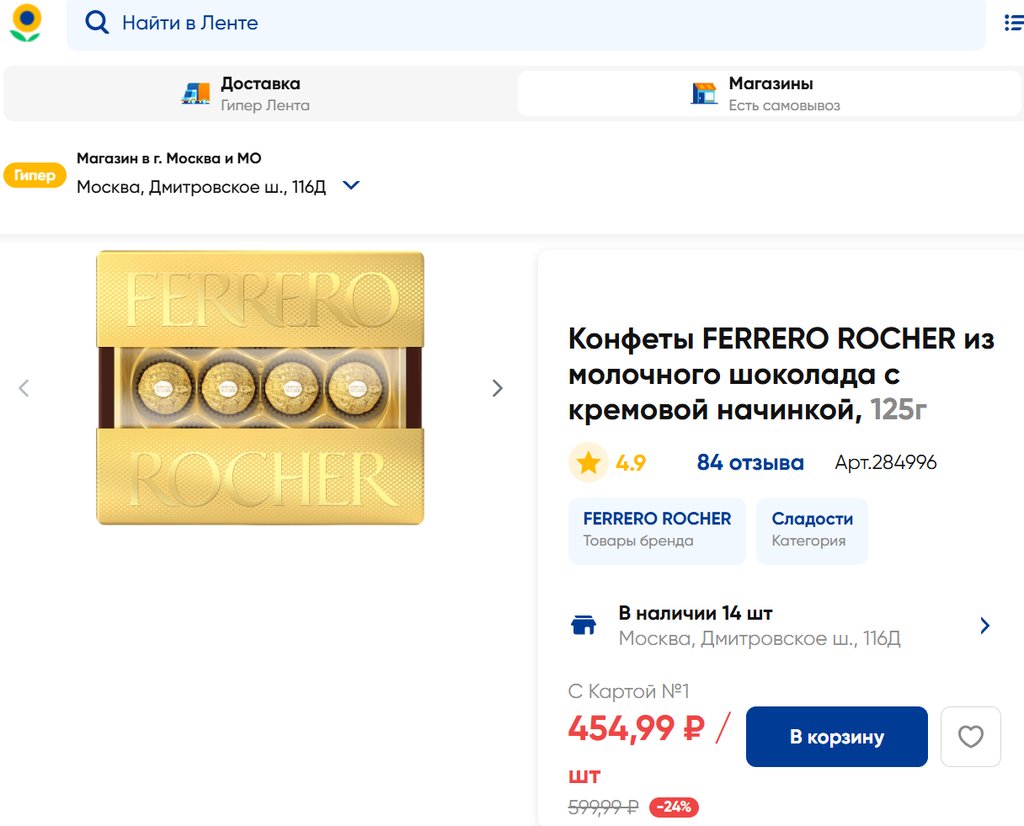
Task: Open the 84 отзыва reviews link
Action: click(x=750, y=462)
